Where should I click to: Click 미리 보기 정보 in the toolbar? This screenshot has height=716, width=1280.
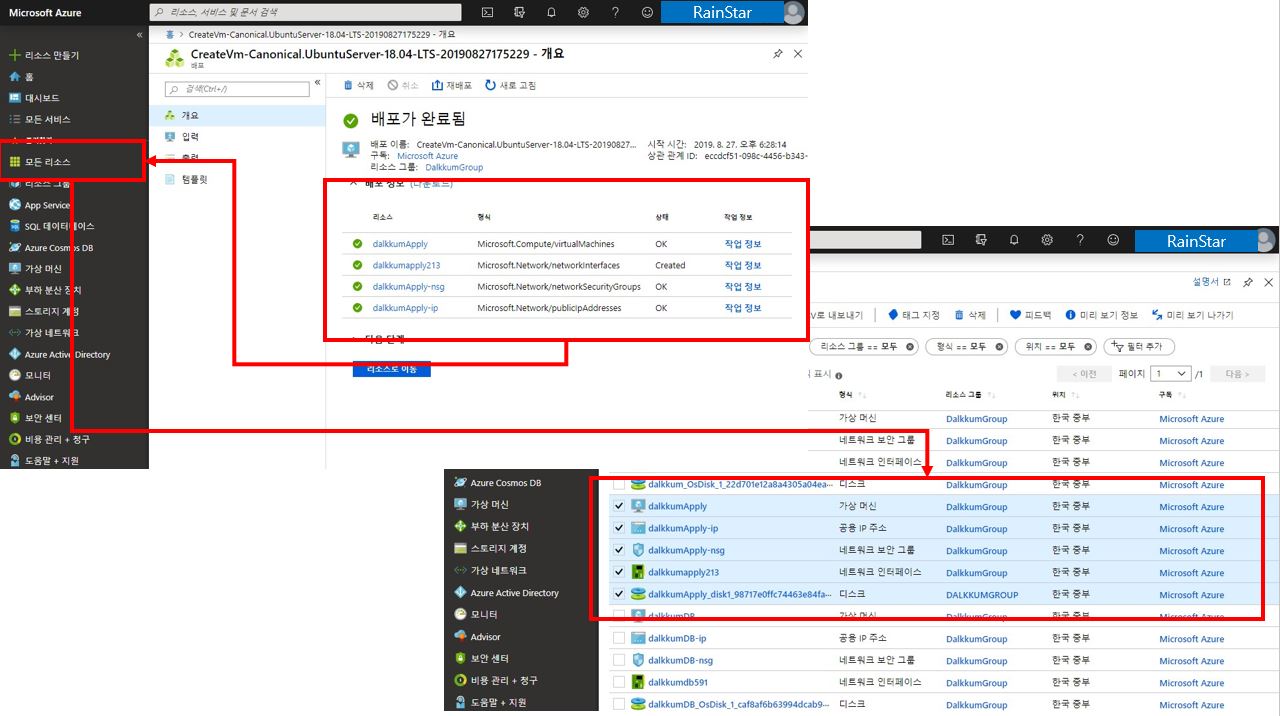(1102, 315)
